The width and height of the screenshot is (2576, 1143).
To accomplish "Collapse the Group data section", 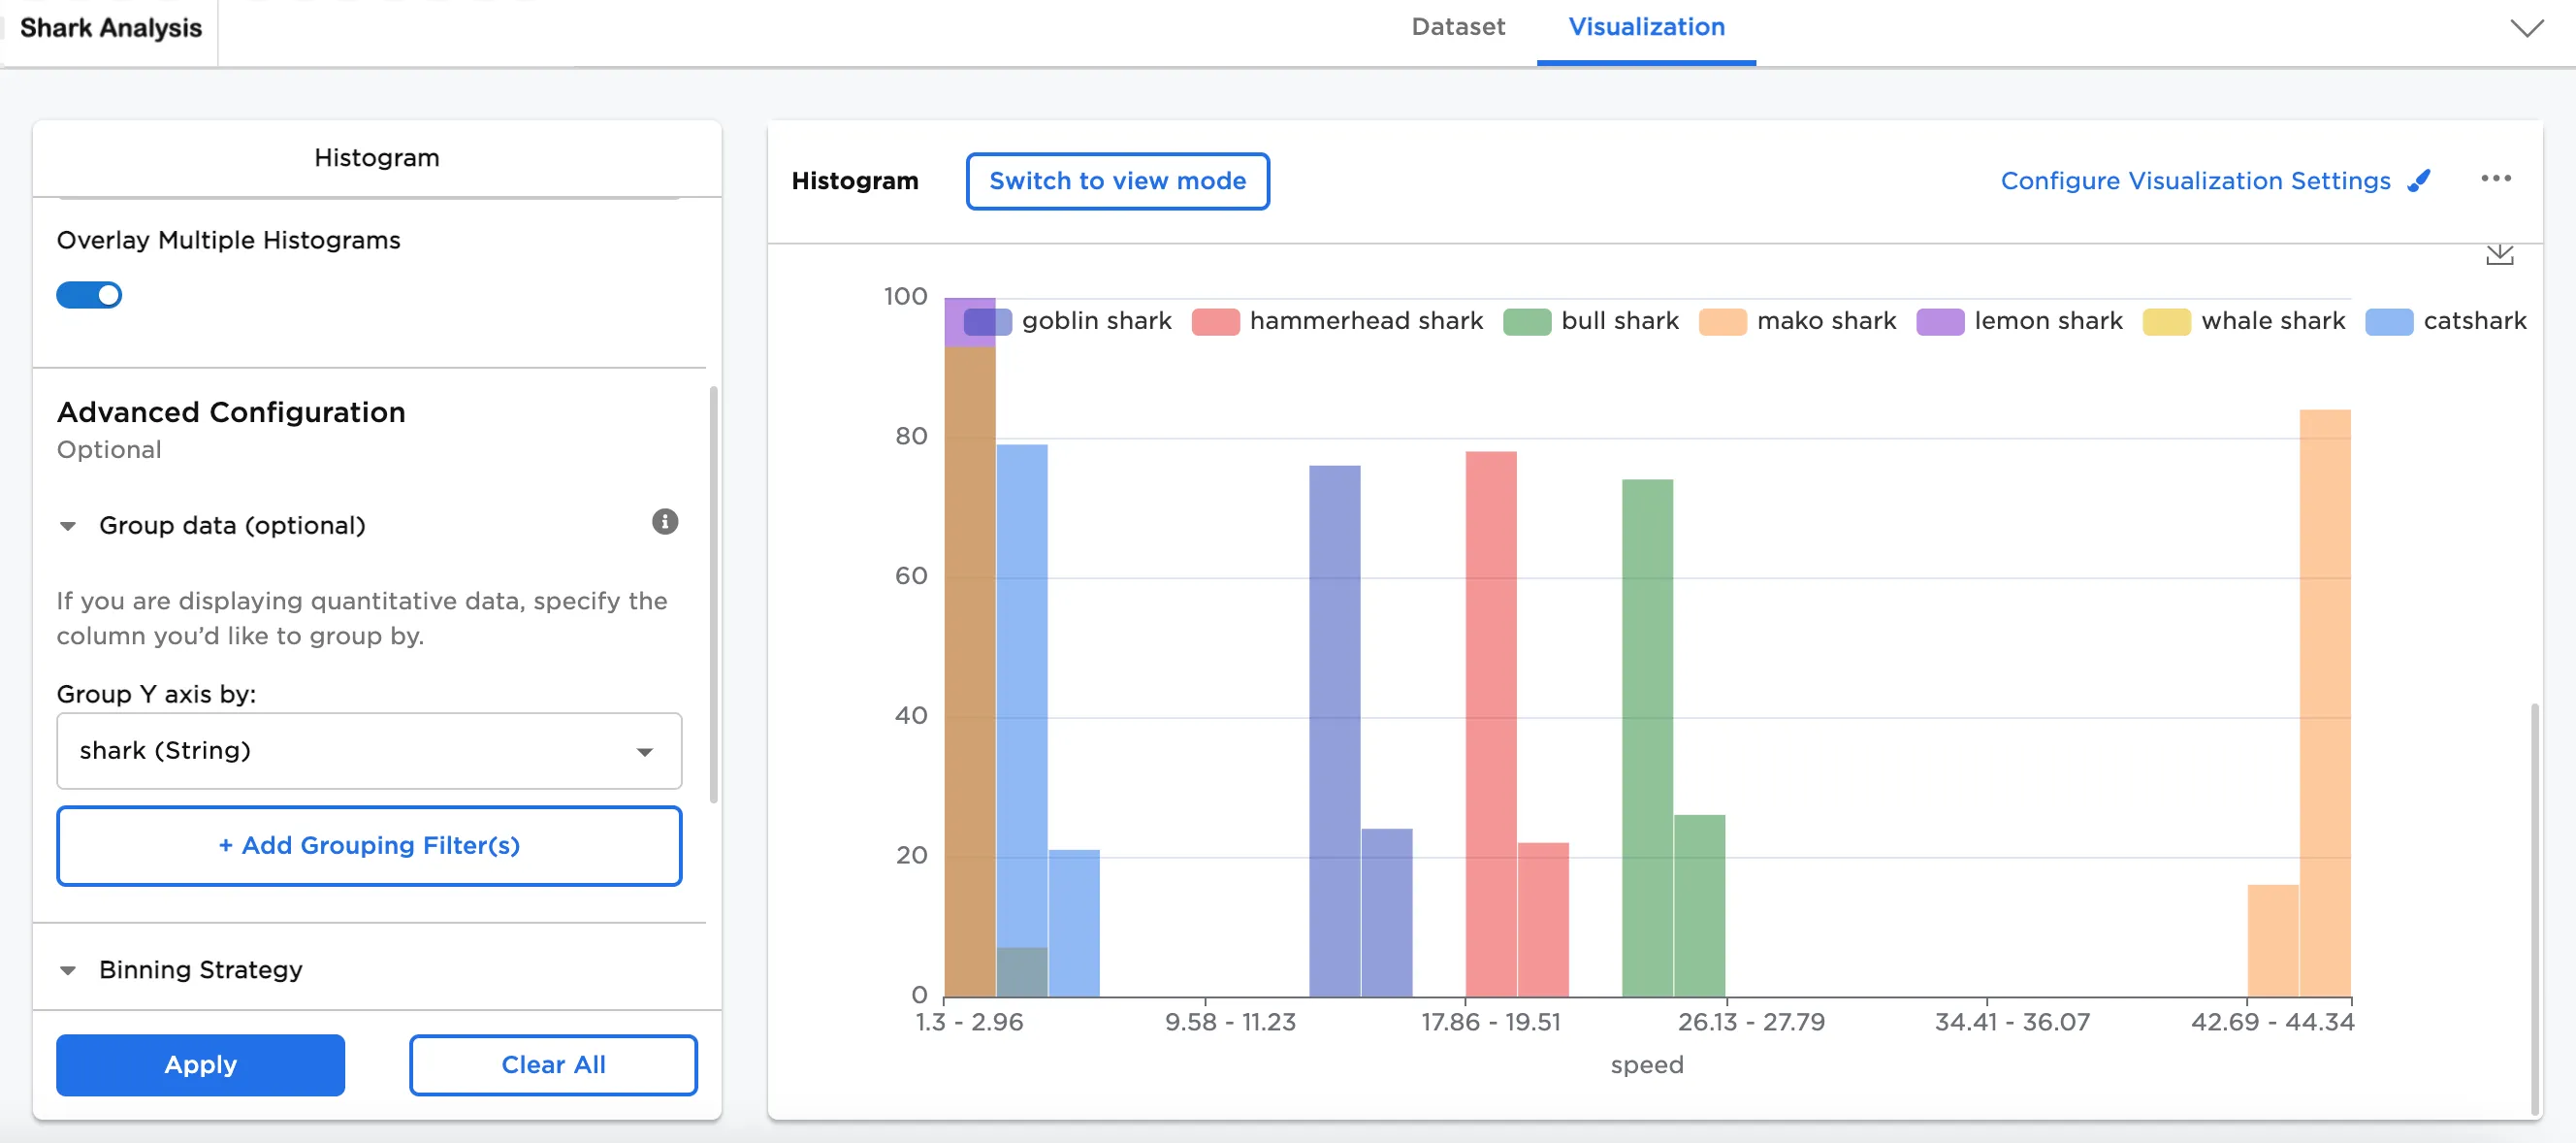I will (68, 526).
